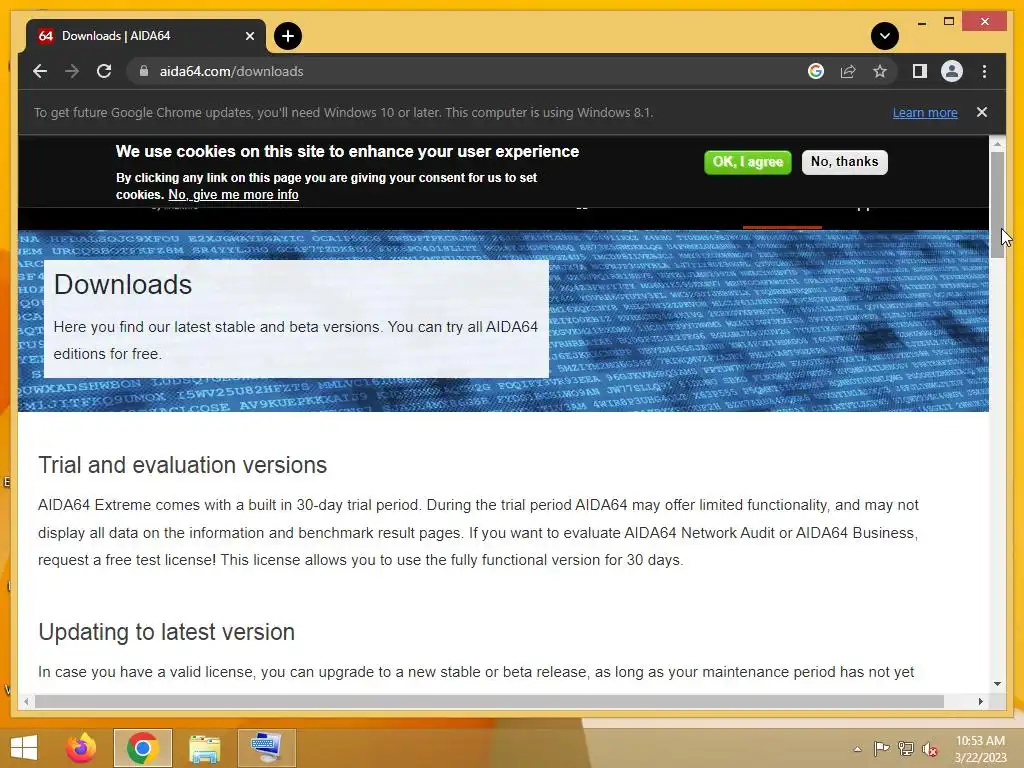Open the No, give me more info link
Screen dimensions: 1024x768
(x=233, y=195)
